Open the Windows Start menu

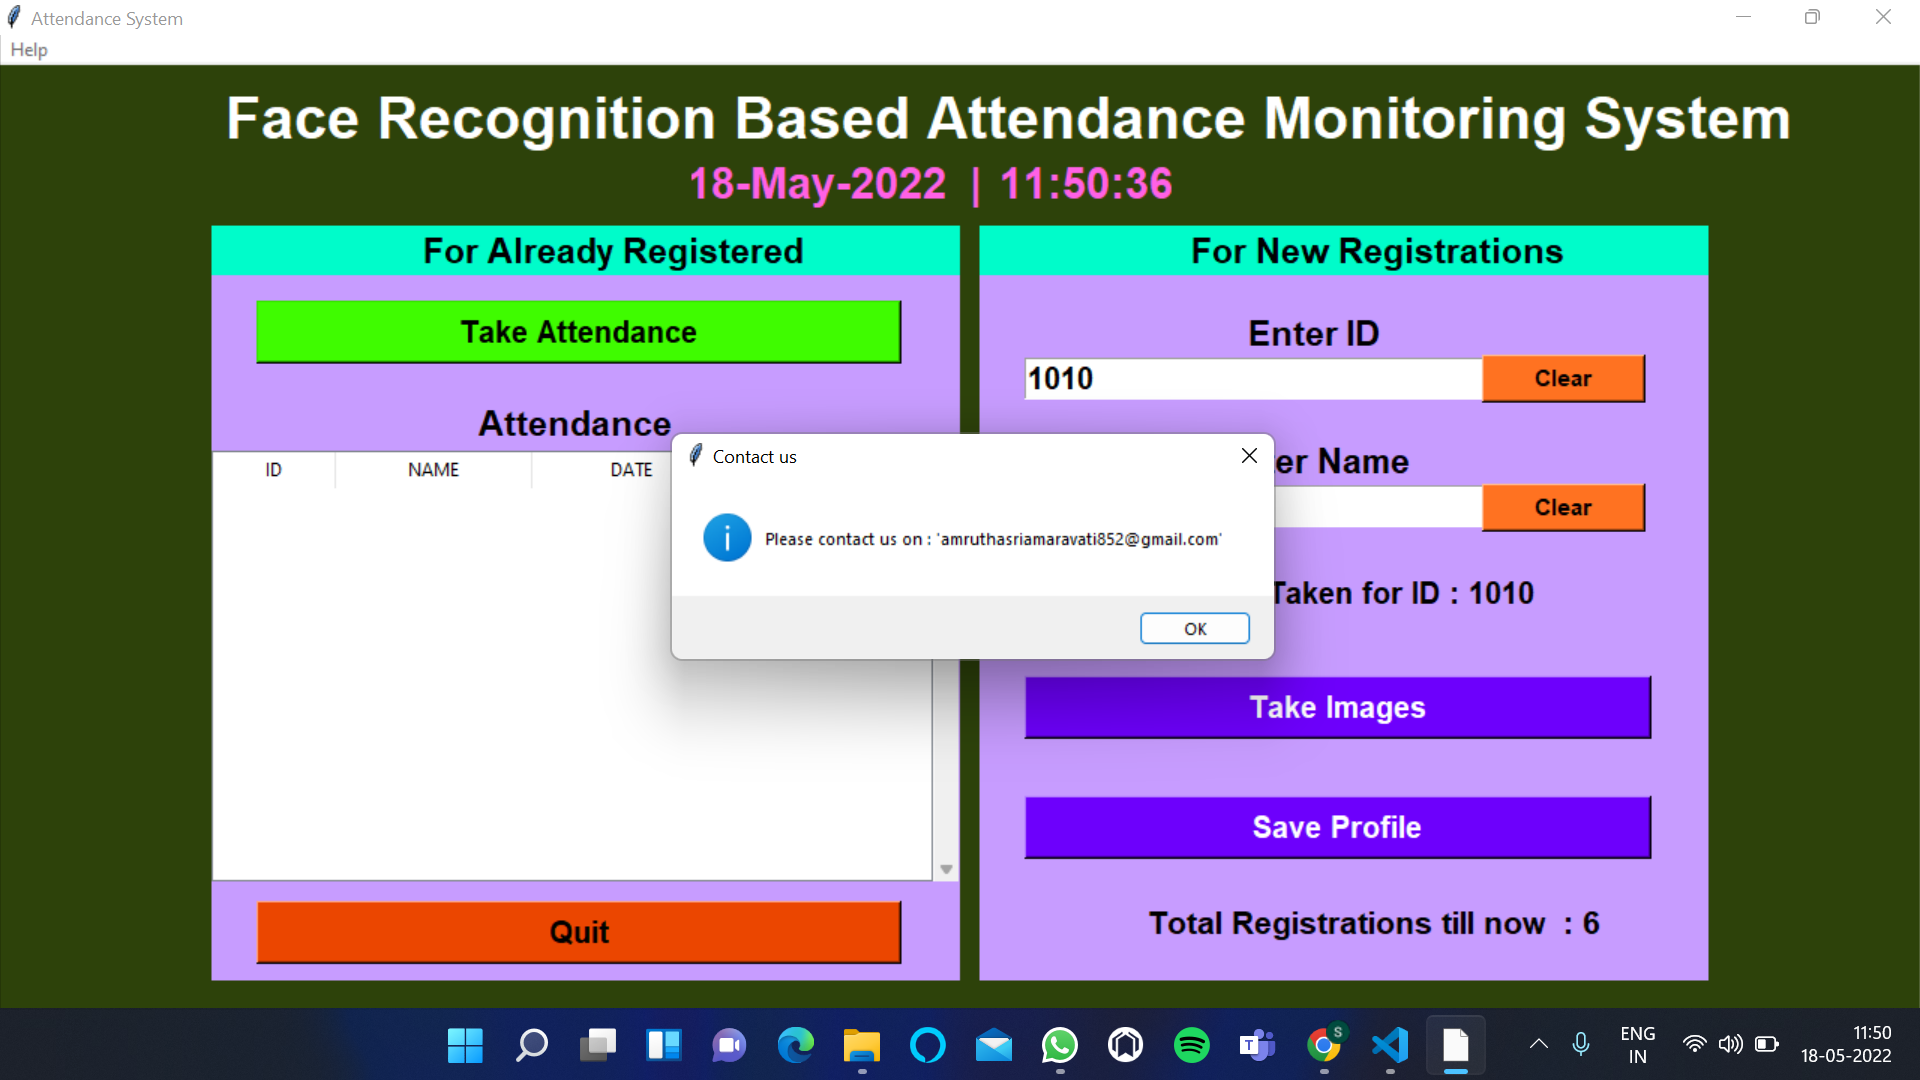[x=465, y=1046]
